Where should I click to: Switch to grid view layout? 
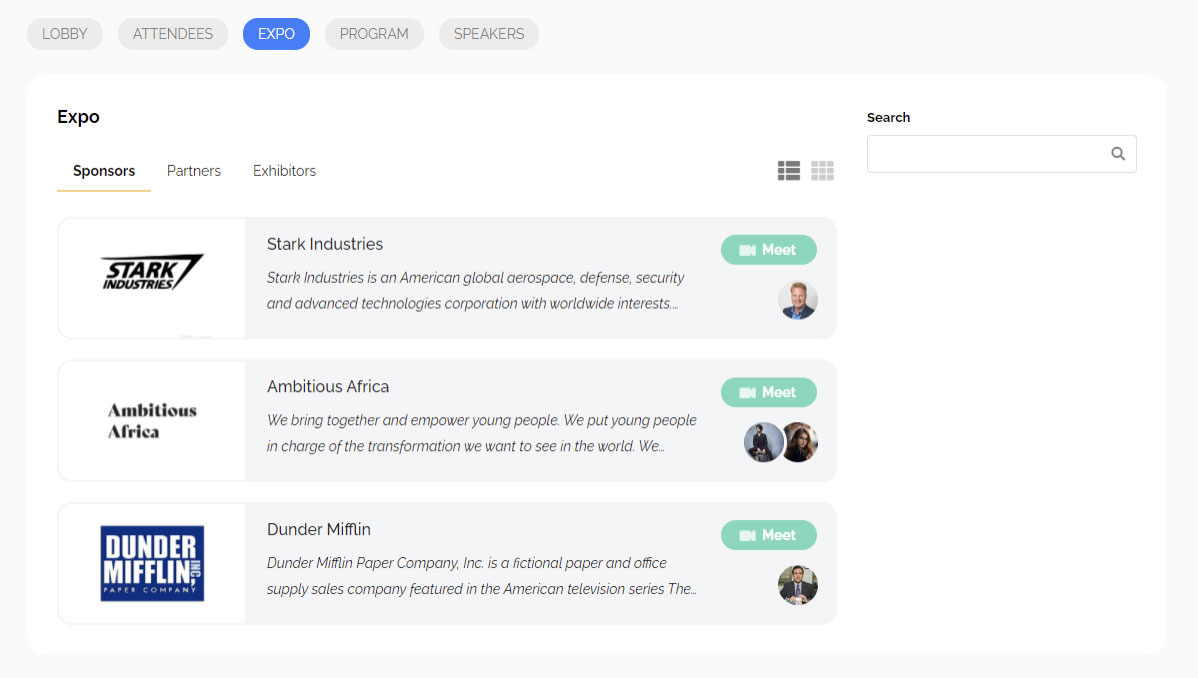822,171
